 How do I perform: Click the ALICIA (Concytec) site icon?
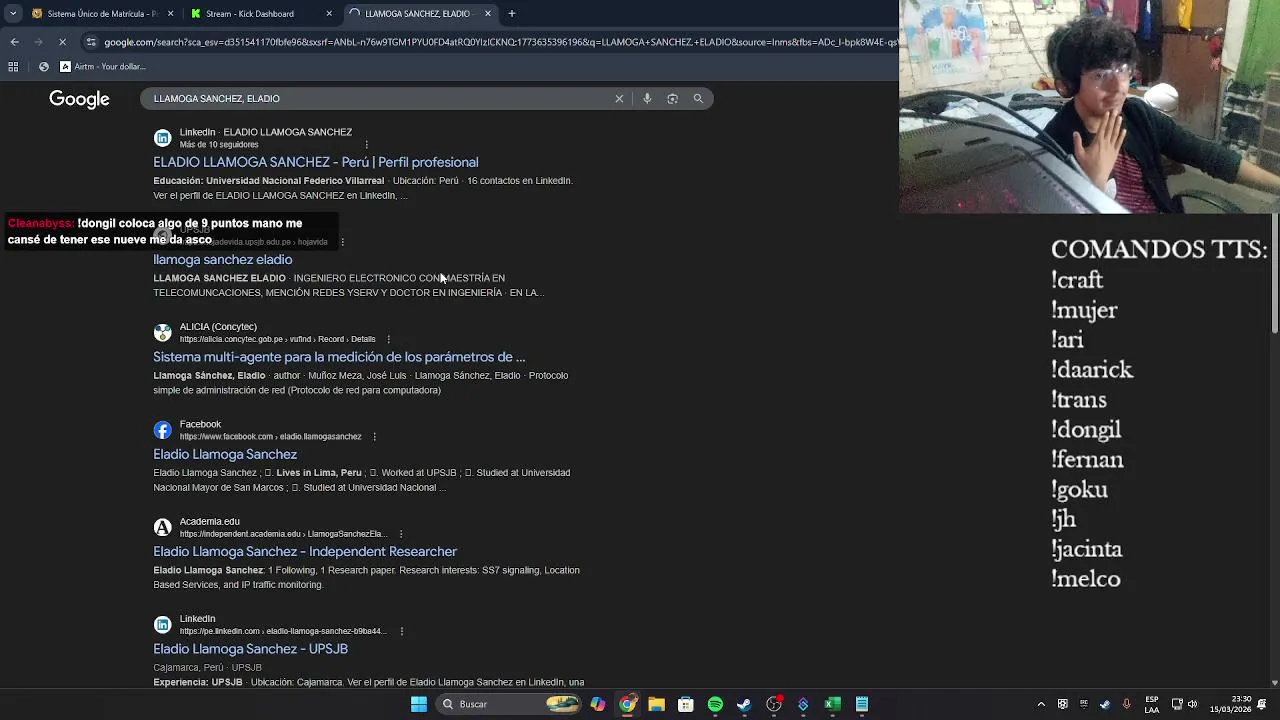(x=162, y=333)
